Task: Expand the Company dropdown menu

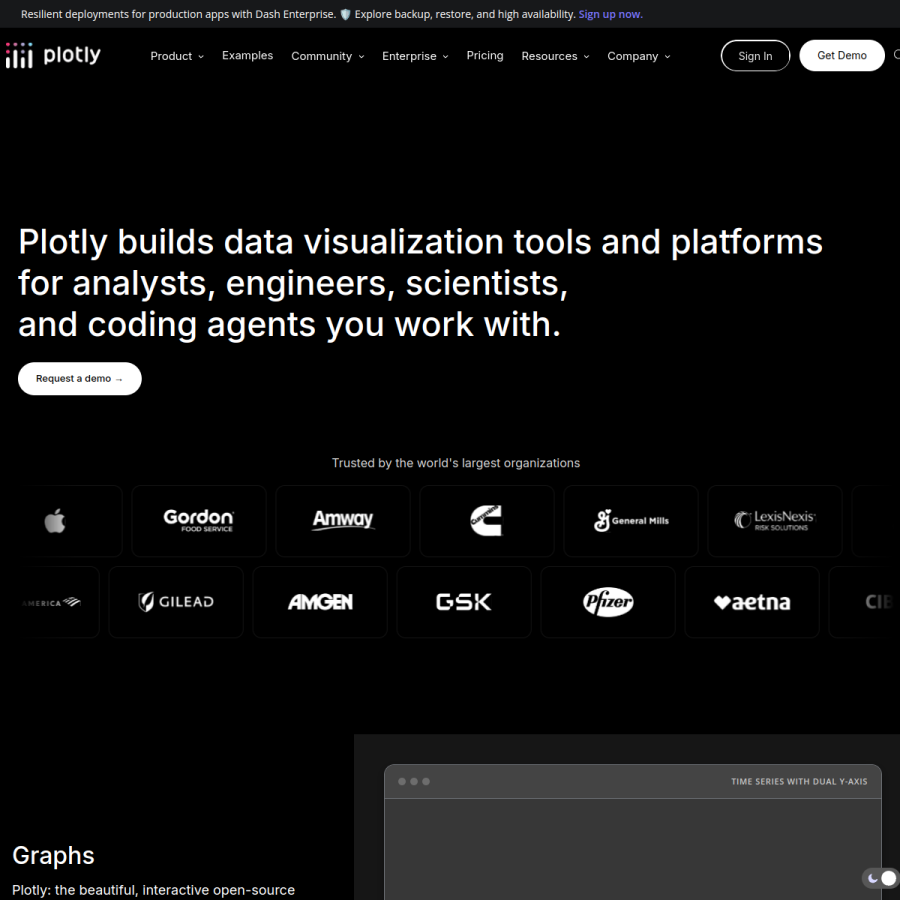Action: coord(639,56)
